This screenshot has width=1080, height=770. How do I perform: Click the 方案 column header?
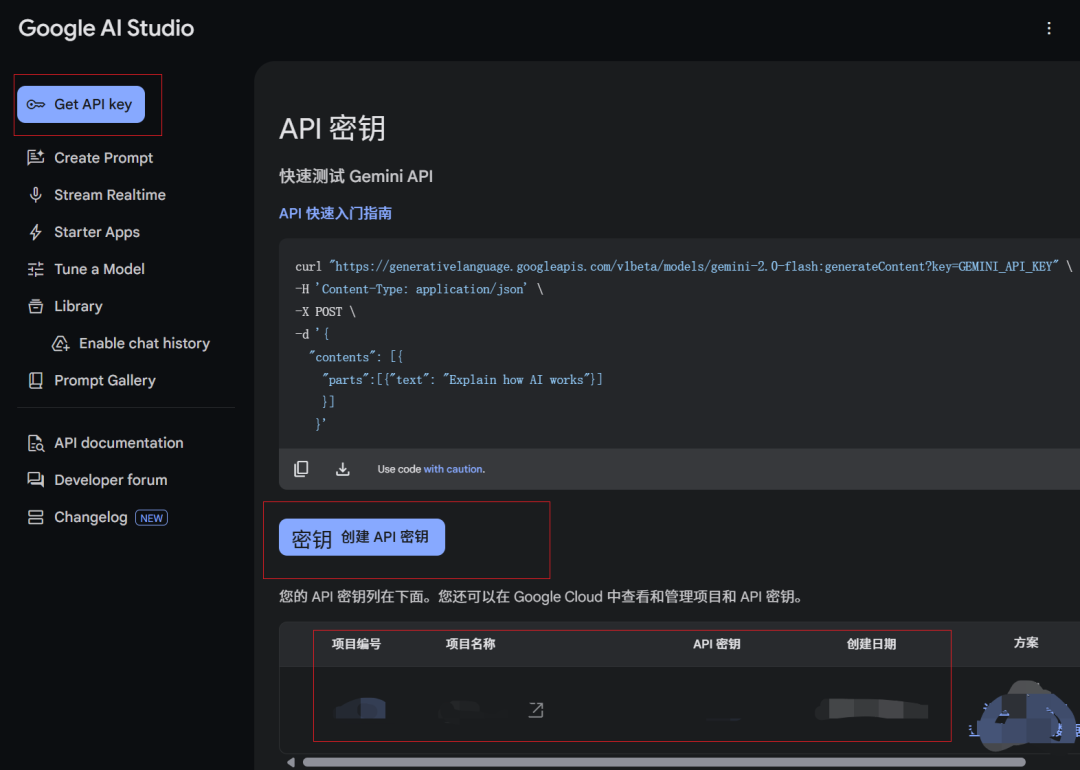click(1026, 643)
